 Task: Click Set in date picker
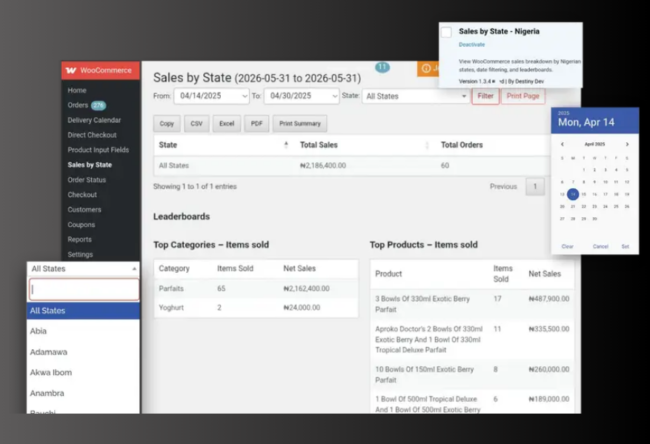coord(625,246)
